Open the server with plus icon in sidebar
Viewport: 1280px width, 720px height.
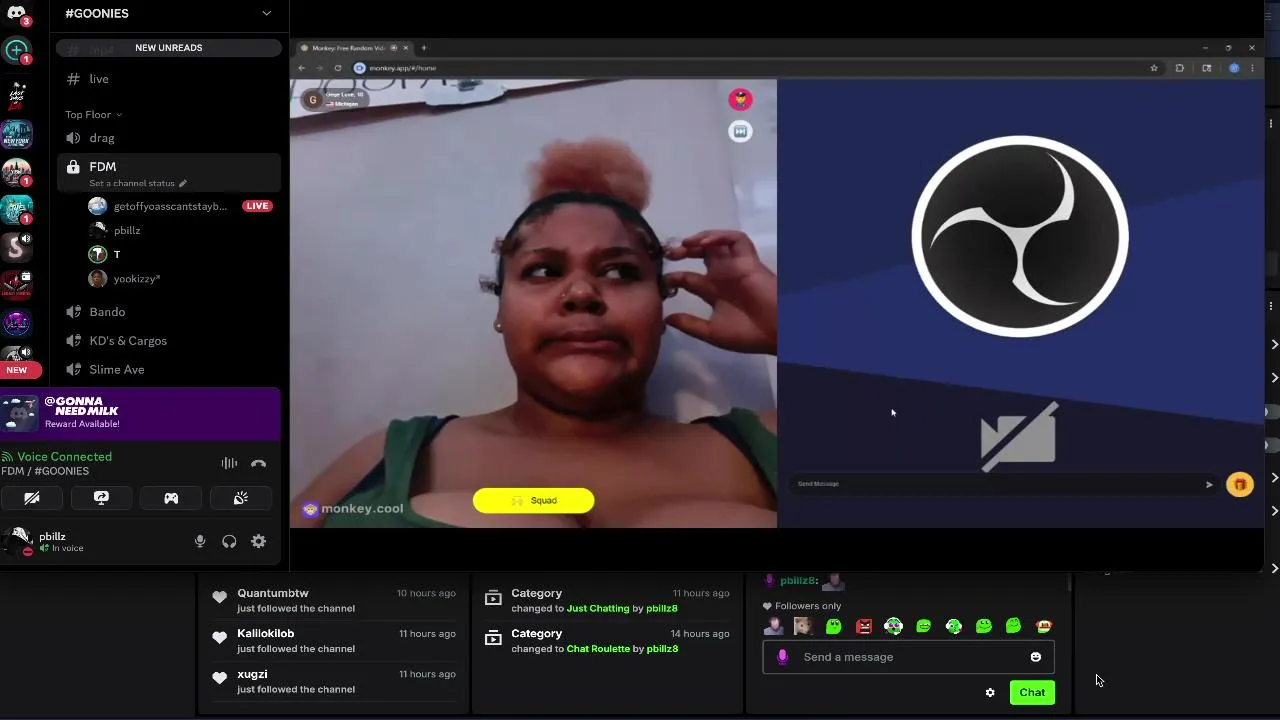(x=16, y=50)
